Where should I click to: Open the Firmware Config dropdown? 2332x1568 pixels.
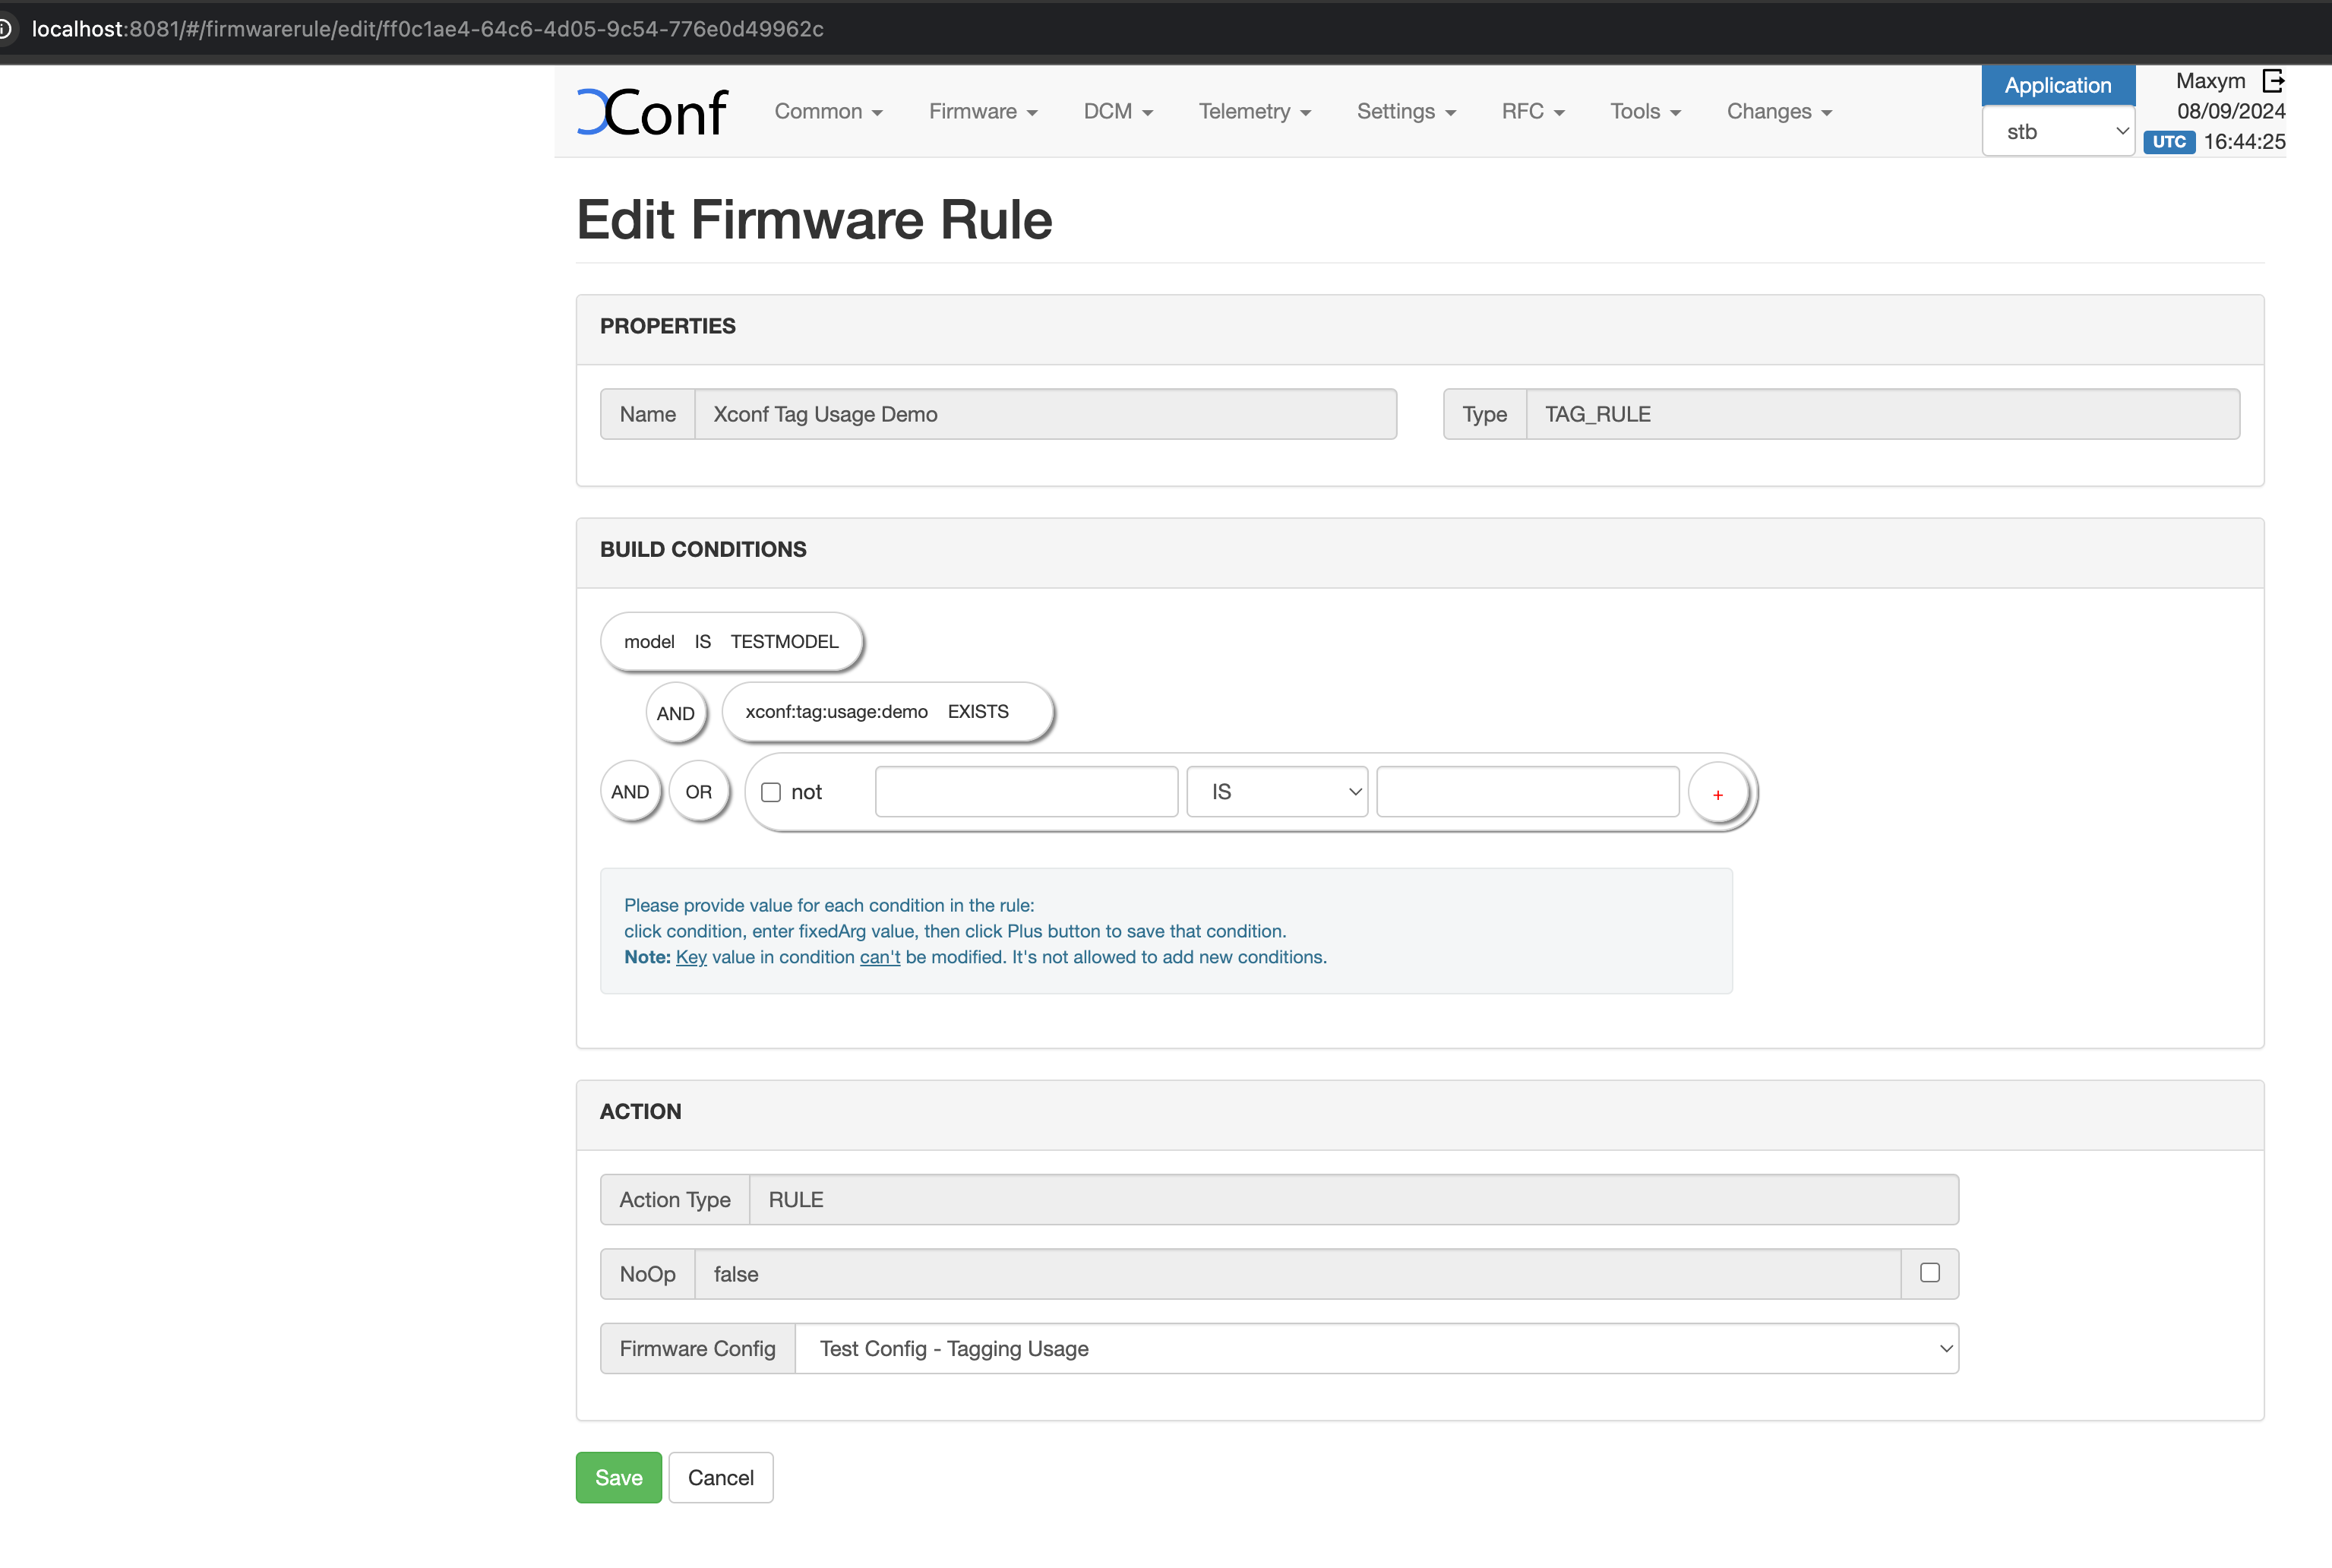click(1376, 1348)
